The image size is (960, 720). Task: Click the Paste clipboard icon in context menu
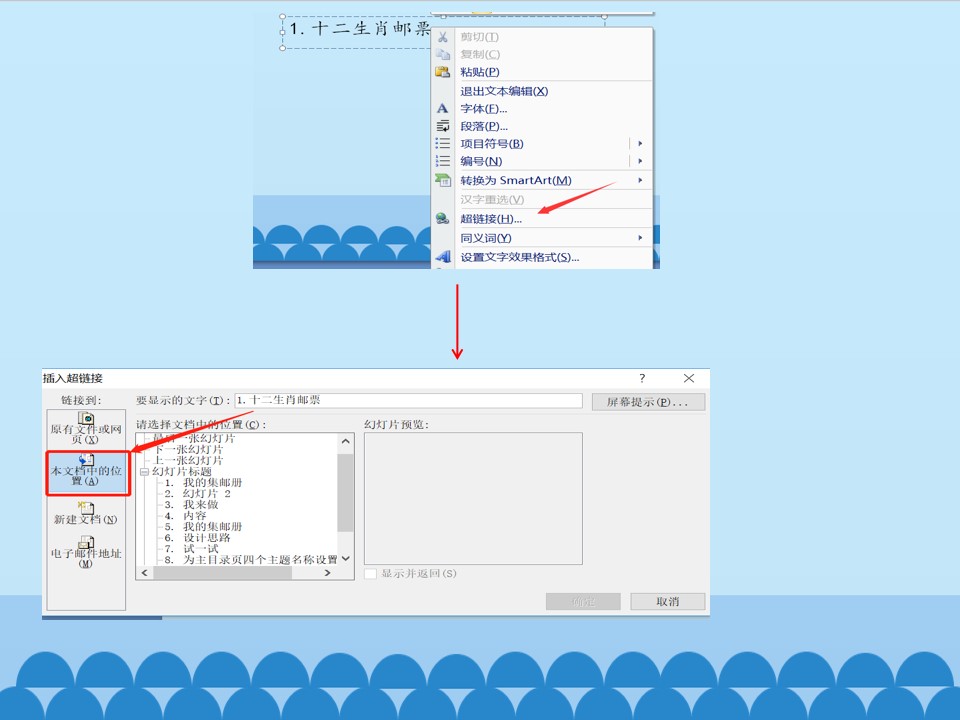(x=442, y=72)
